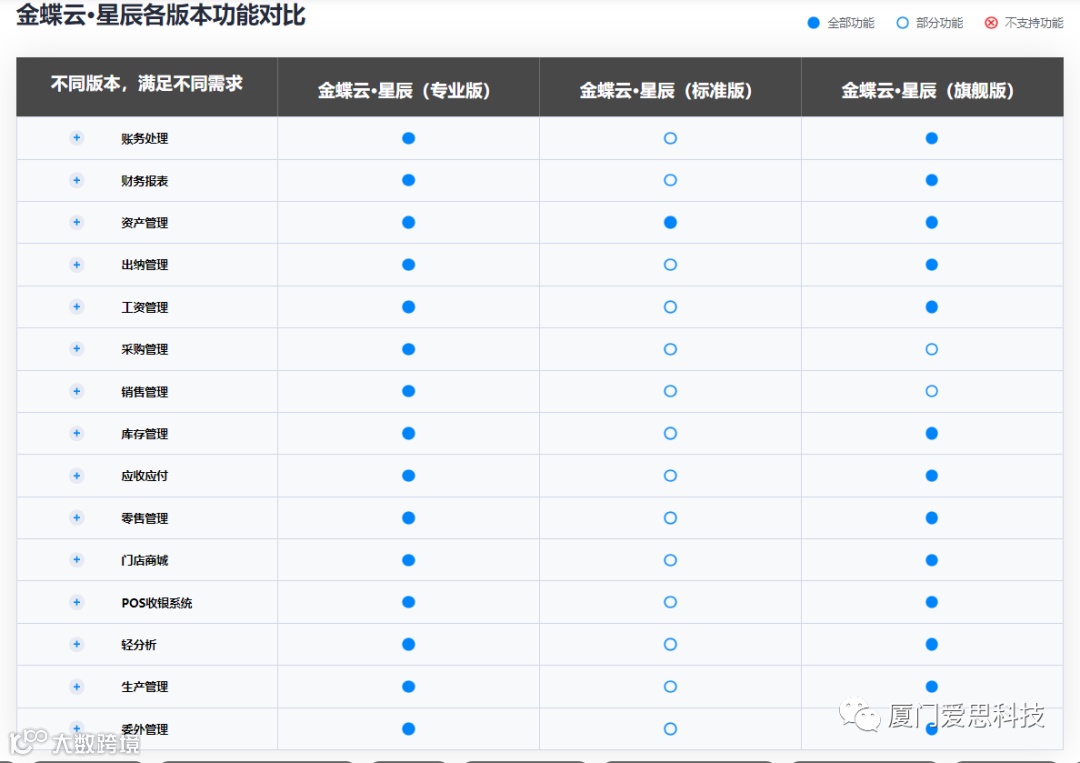Click the 门店商城 label
The image size is (1080, 763).
pyautogui.click(x=145, y=561)
